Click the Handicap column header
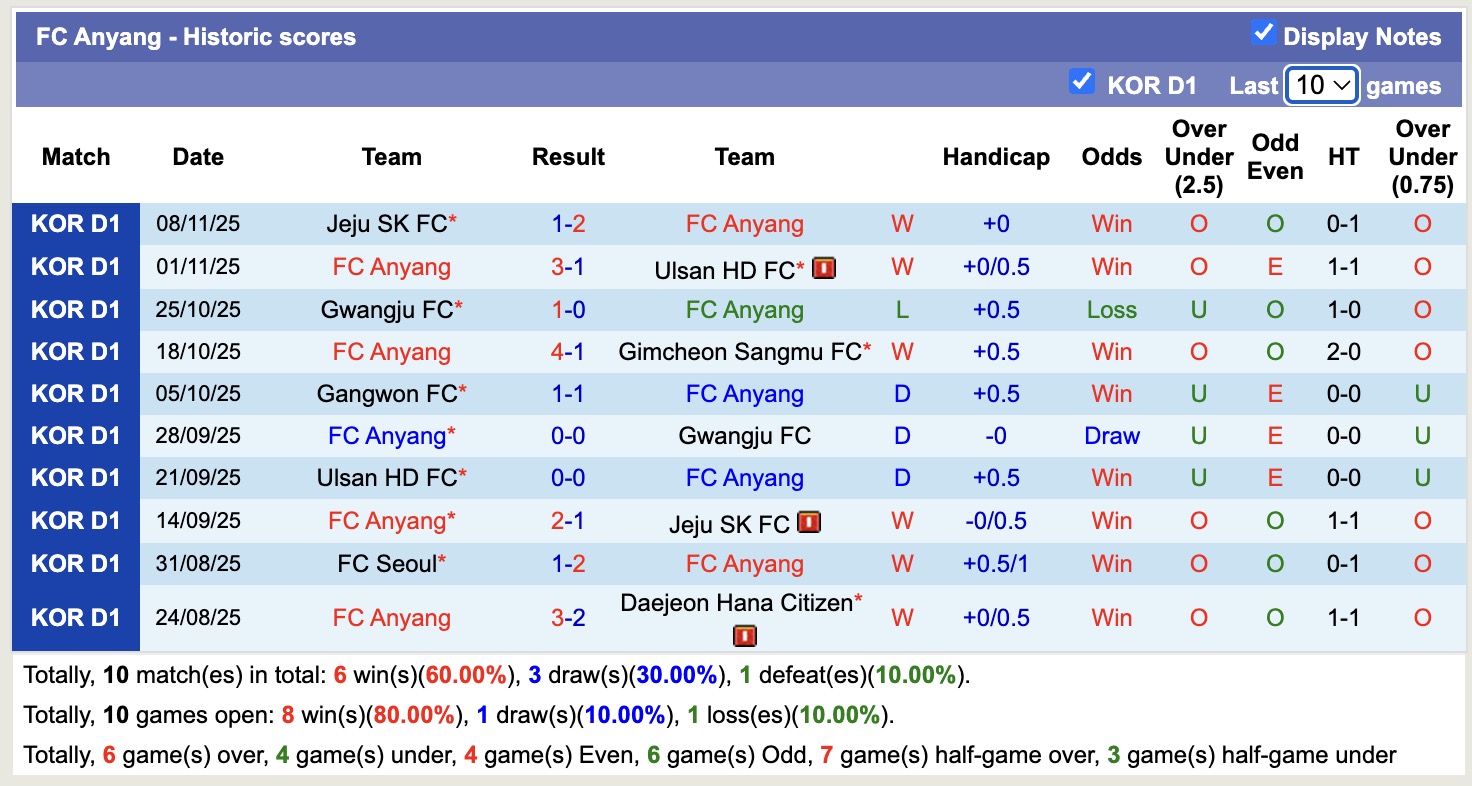Screen dimensions: 1472x786 pyautogui.click(x=996, y=157)
